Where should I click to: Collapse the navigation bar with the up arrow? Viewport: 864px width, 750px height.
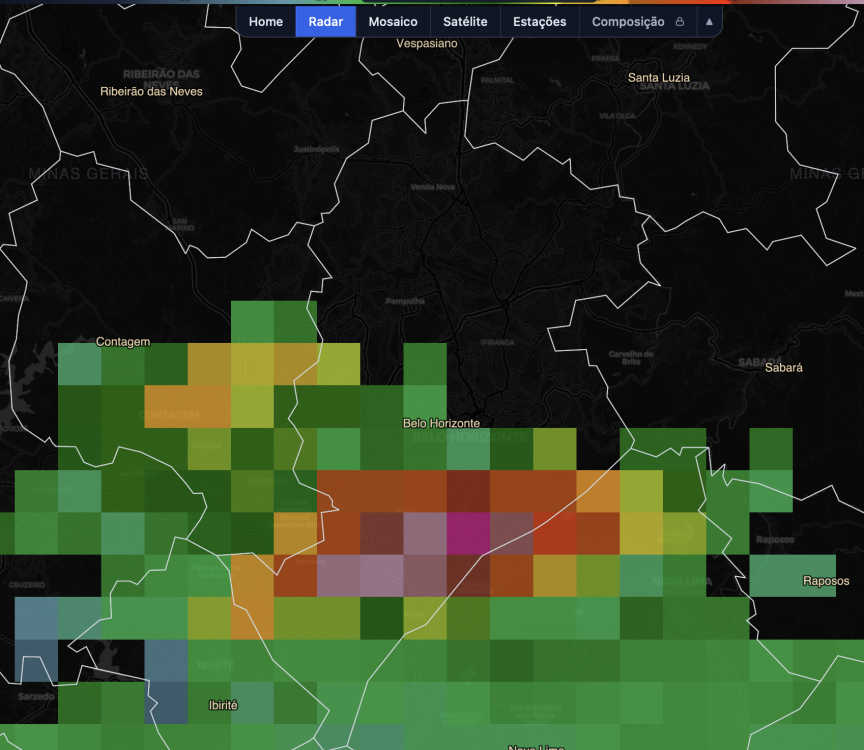[x=709, y=21]
